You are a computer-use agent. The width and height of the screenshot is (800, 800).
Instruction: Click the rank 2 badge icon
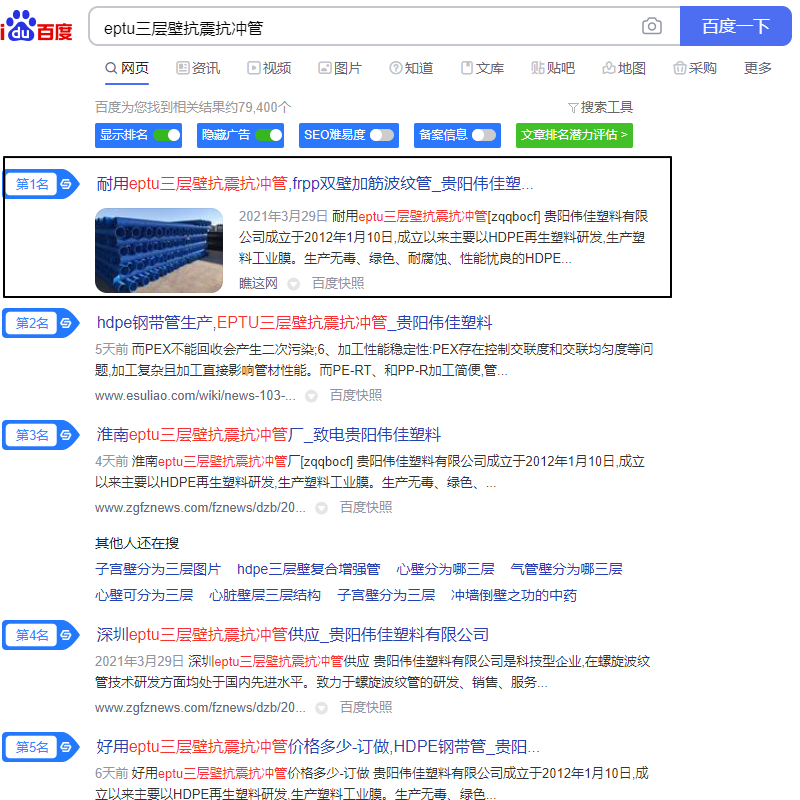click(x=66, y=323)
